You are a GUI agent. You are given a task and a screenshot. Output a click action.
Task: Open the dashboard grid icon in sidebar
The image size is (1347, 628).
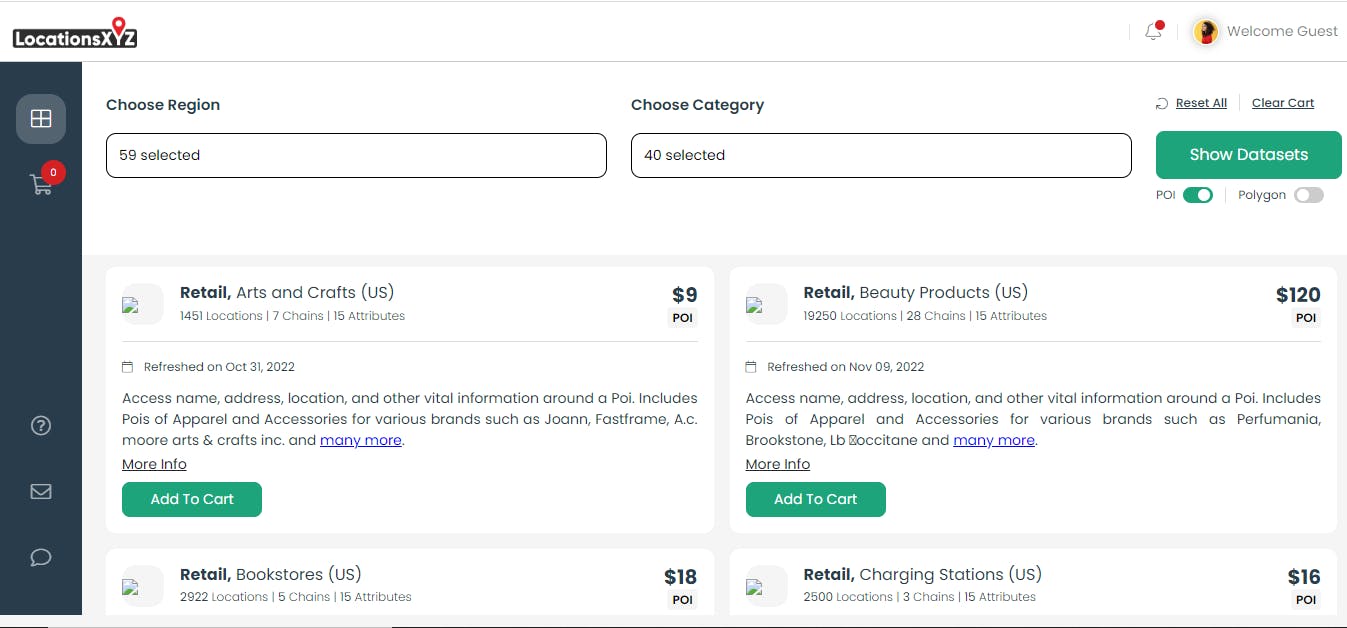point(41,119)
